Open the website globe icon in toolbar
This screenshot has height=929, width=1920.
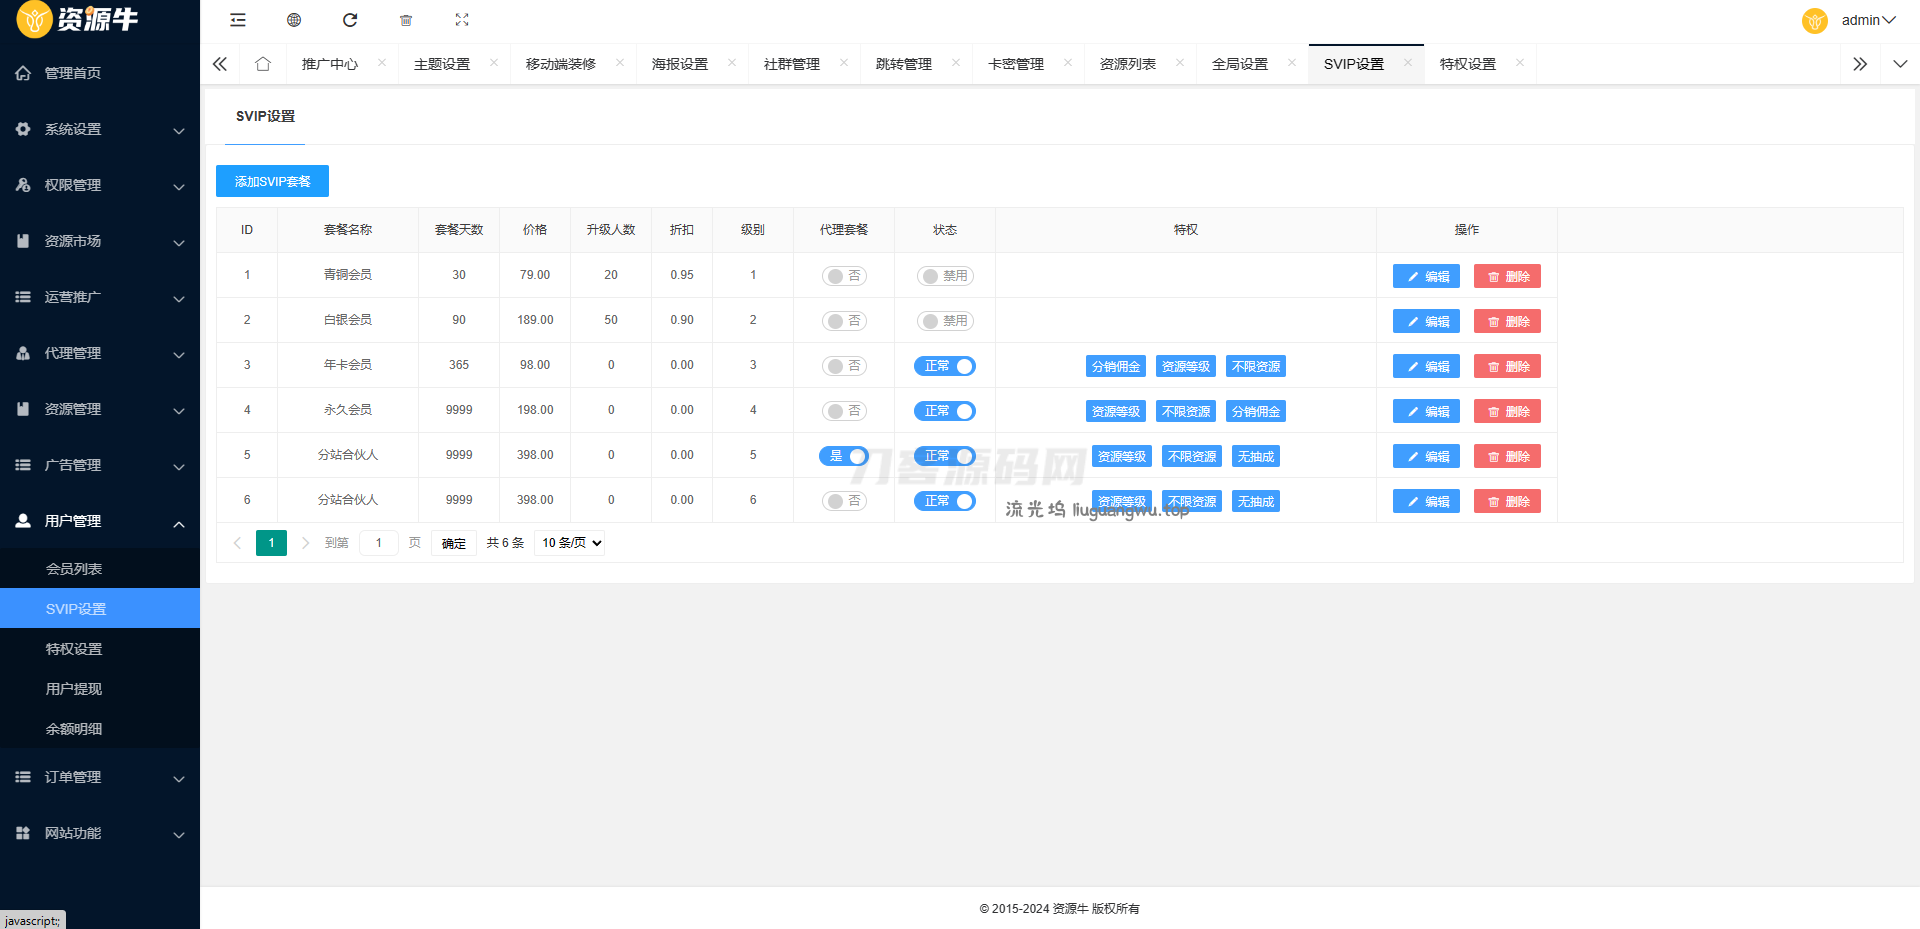tap(294, 20)
